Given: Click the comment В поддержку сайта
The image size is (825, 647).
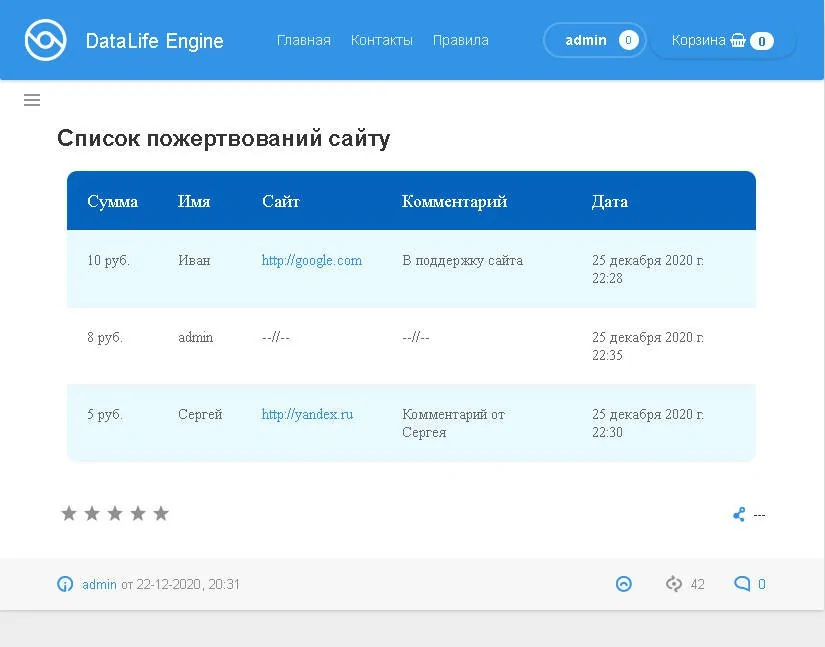Looking at the screenshot, I should tap(462, 261).
